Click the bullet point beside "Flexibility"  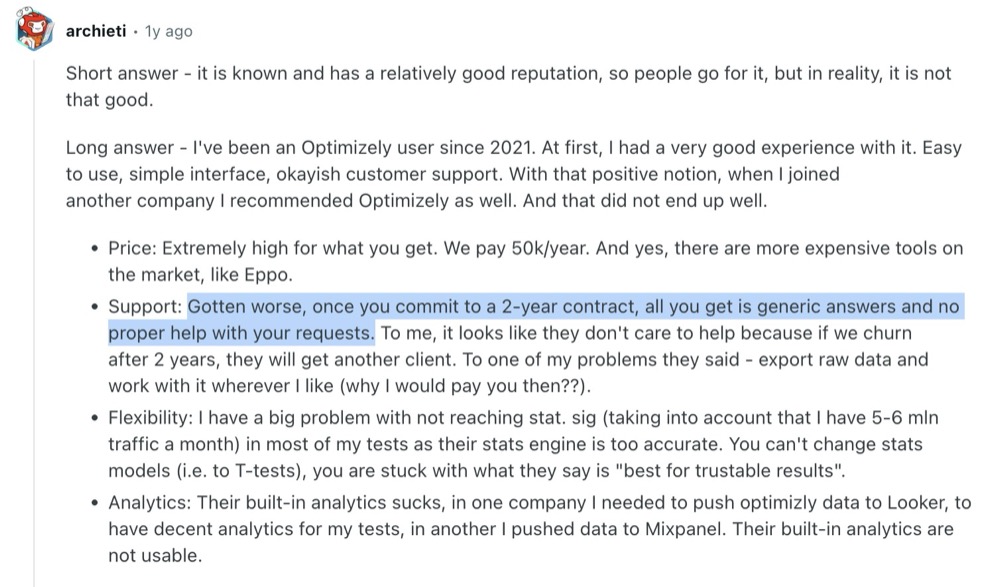pyautogui.click(x=94, y=419)
